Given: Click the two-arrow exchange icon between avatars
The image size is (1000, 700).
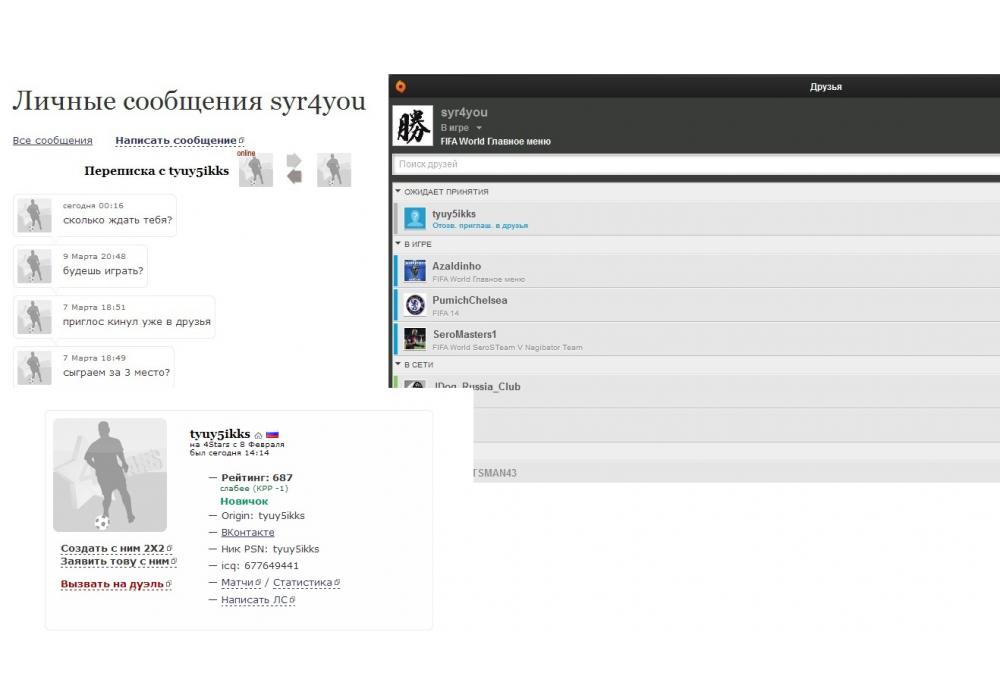Looking at the screenshot, I should 294,169.
